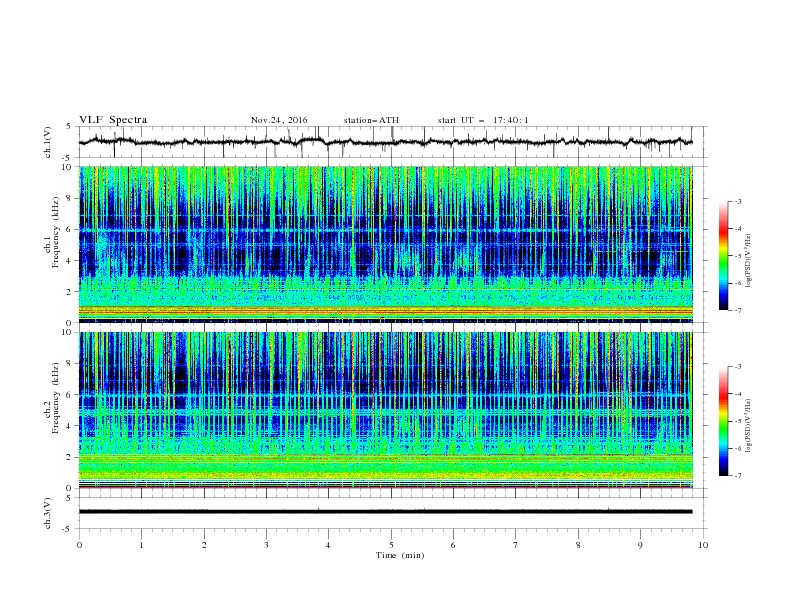Viewport: 792px width, 612px height.
Task: Click time axis tick label "1"
Action: pyautogui.click(x=141, y=545)
